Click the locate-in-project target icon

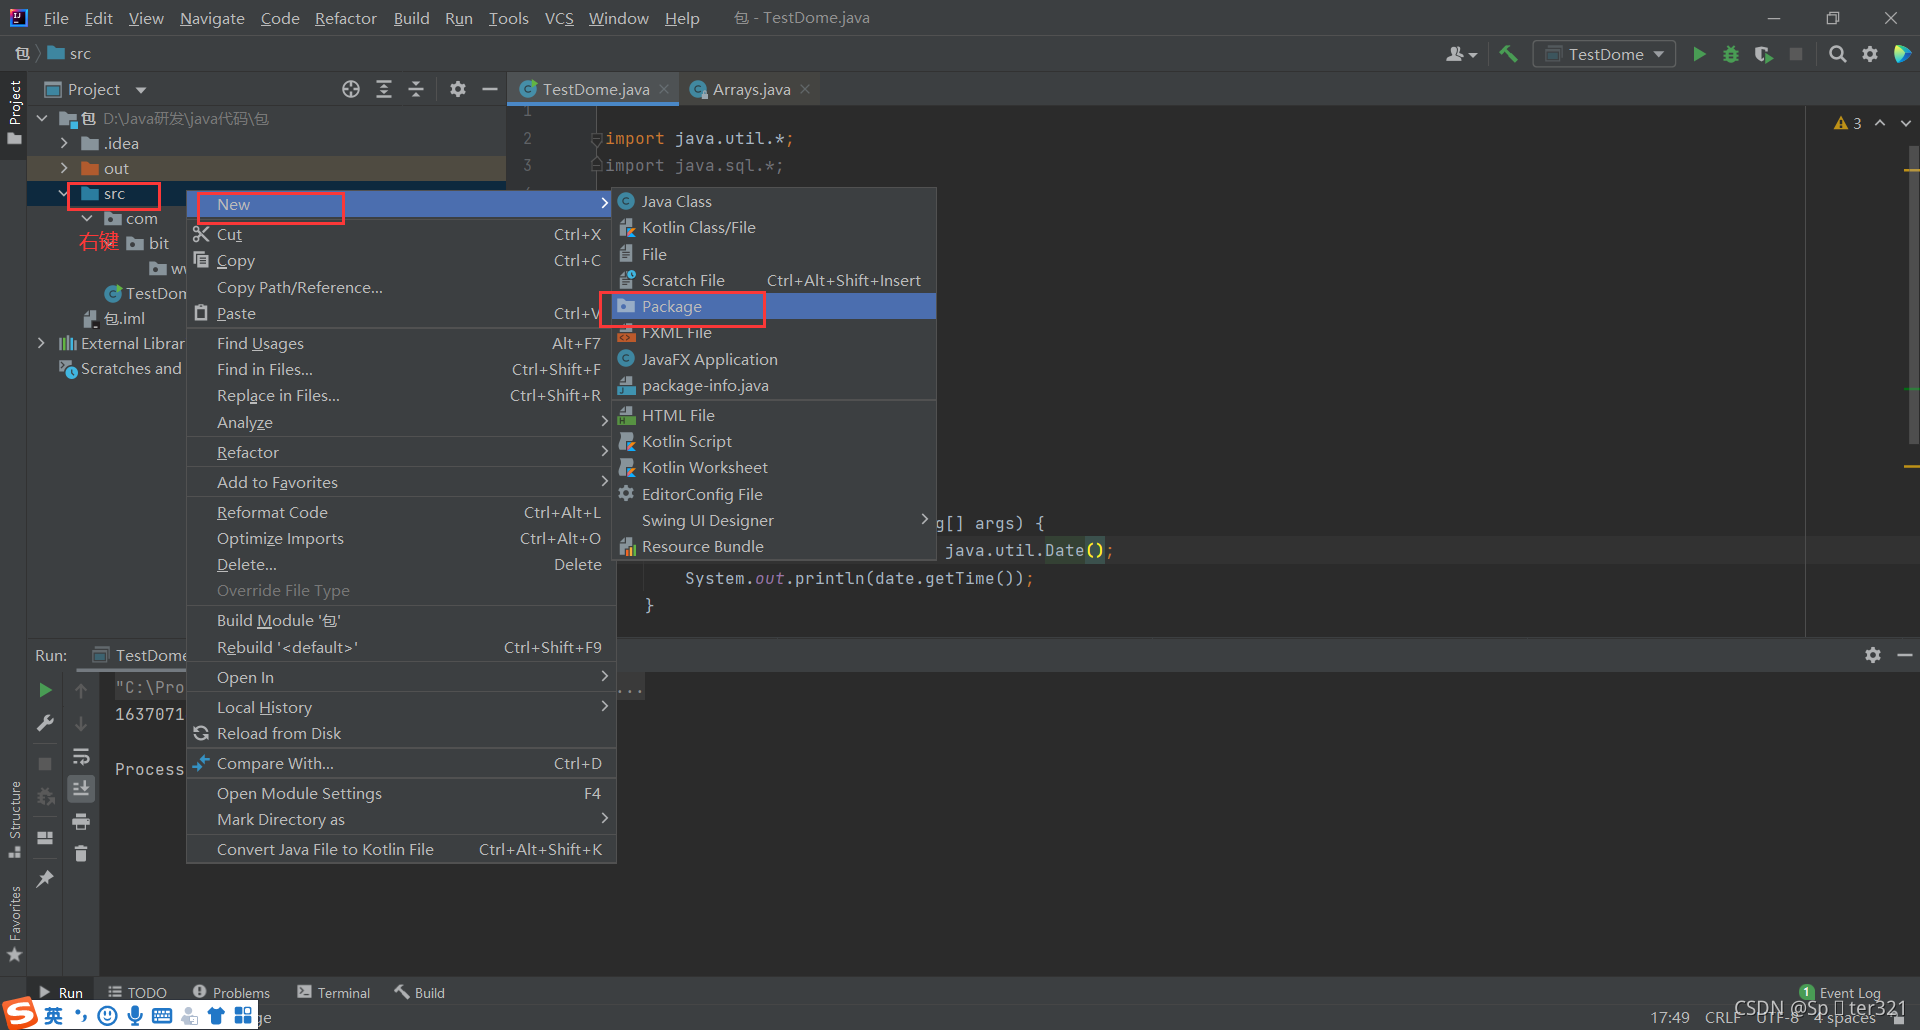click(x=351, y=89)
